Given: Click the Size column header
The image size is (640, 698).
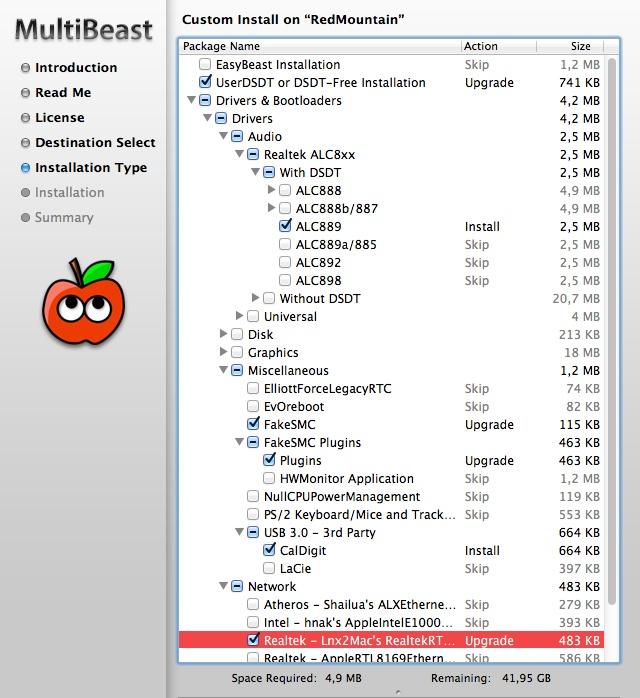Looking at the screenshot, I should [x=570, y=46].
